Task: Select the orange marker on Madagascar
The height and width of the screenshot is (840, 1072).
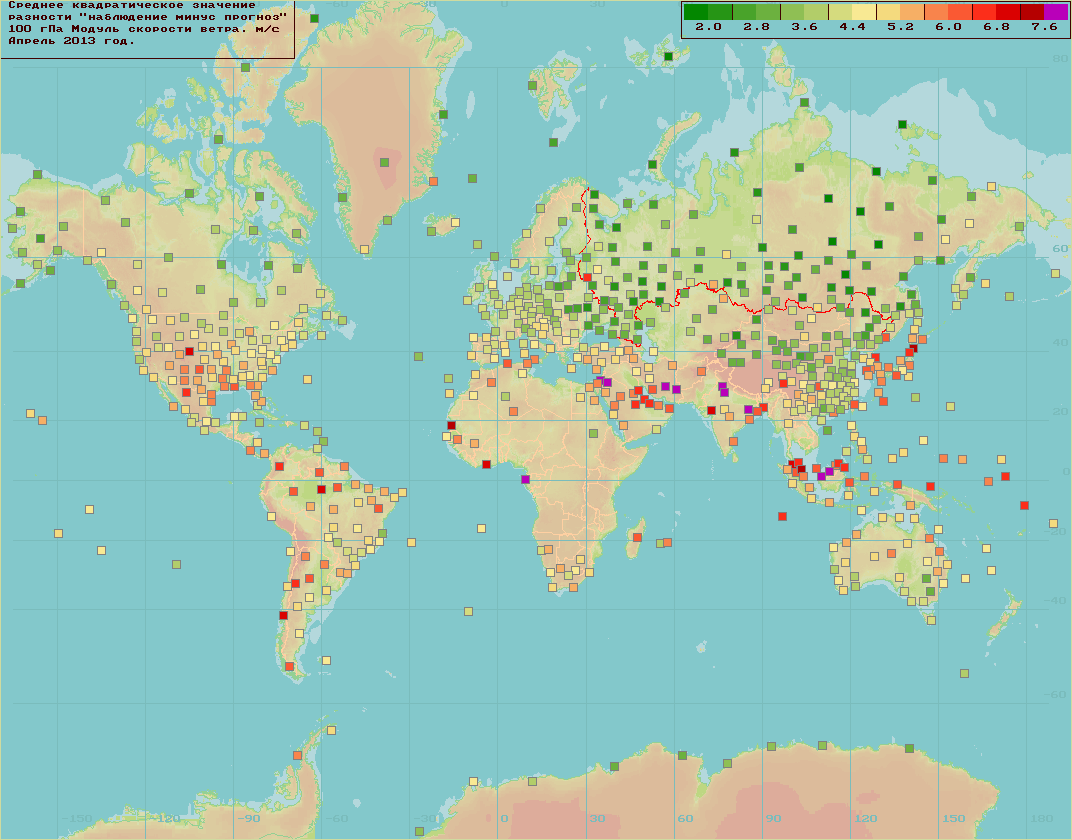Action: 637,537
